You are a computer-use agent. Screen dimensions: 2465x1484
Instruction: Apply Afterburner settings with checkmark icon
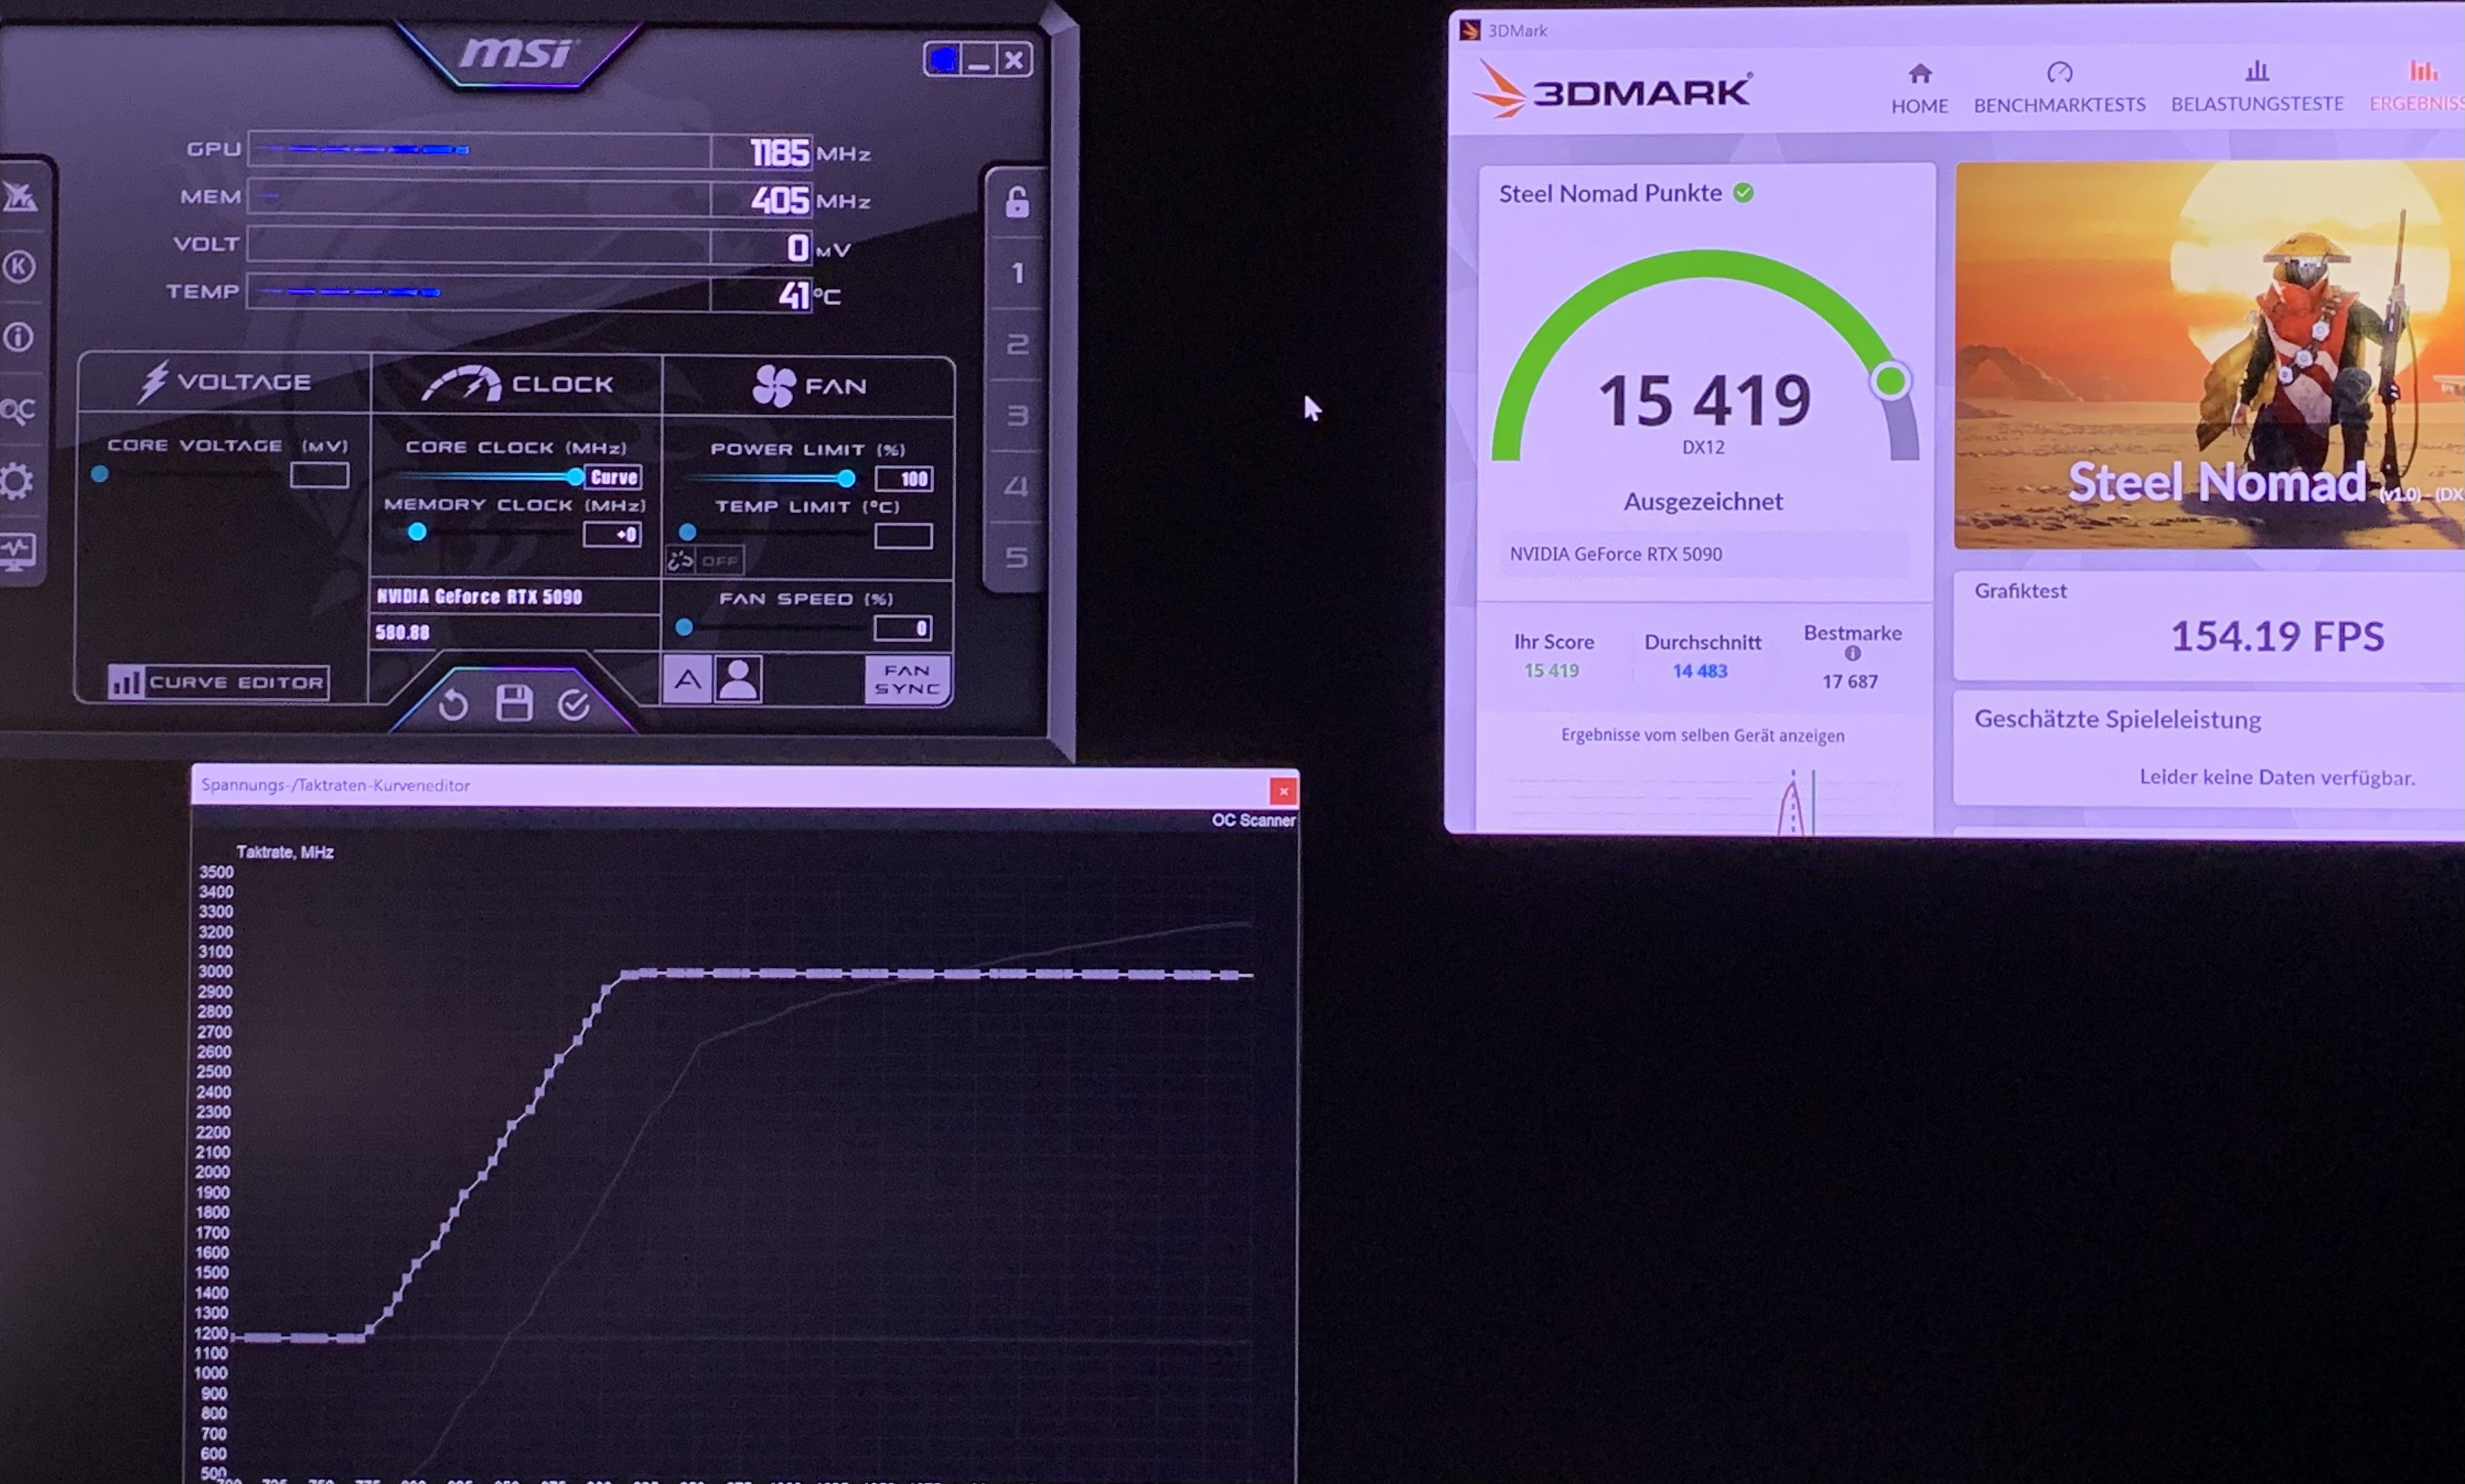574,705
